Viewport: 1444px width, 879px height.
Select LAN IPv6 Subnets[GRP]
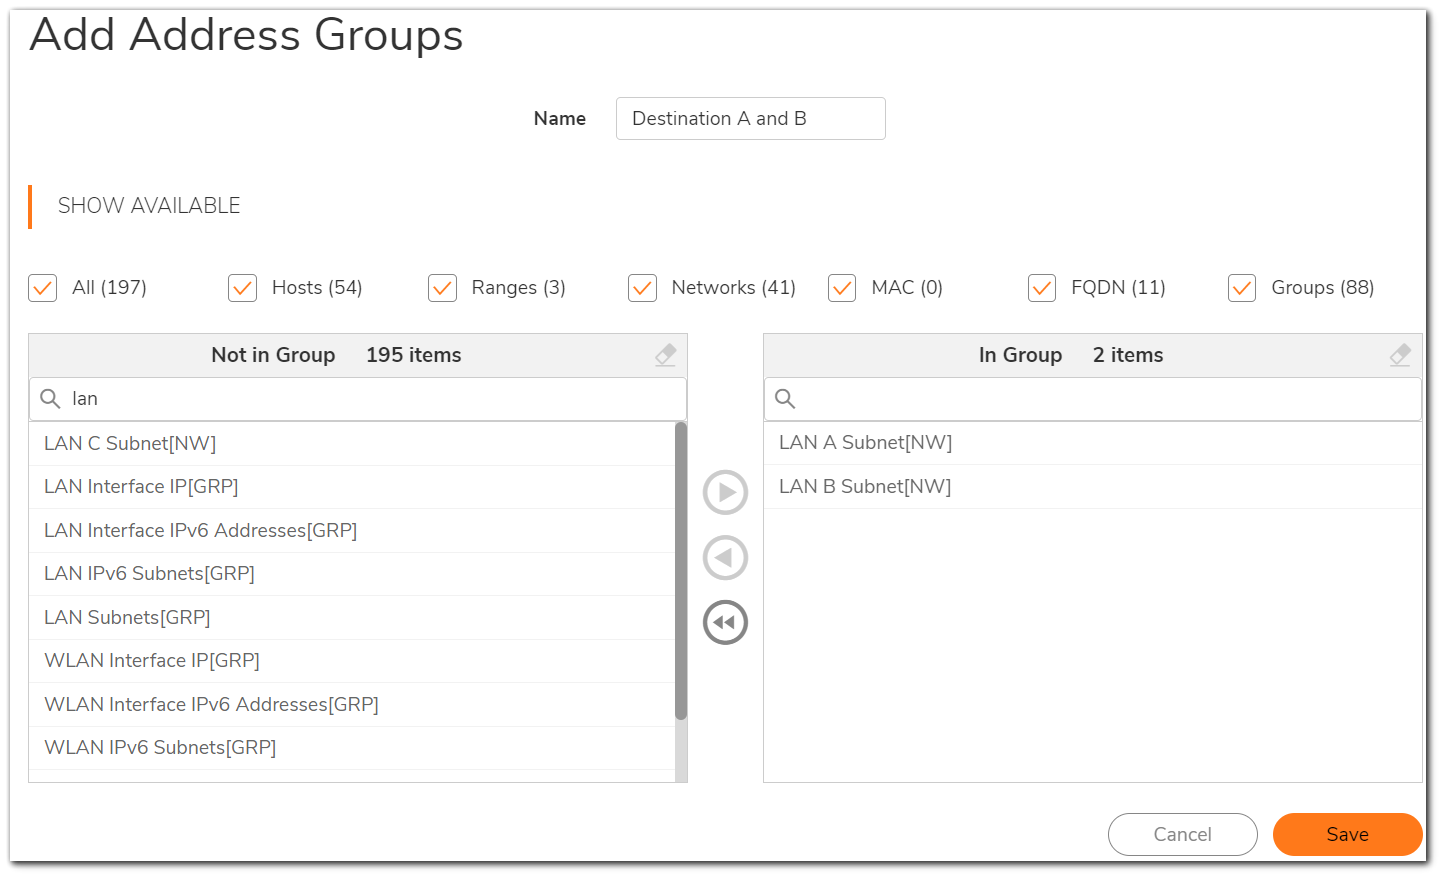[352, 574]
